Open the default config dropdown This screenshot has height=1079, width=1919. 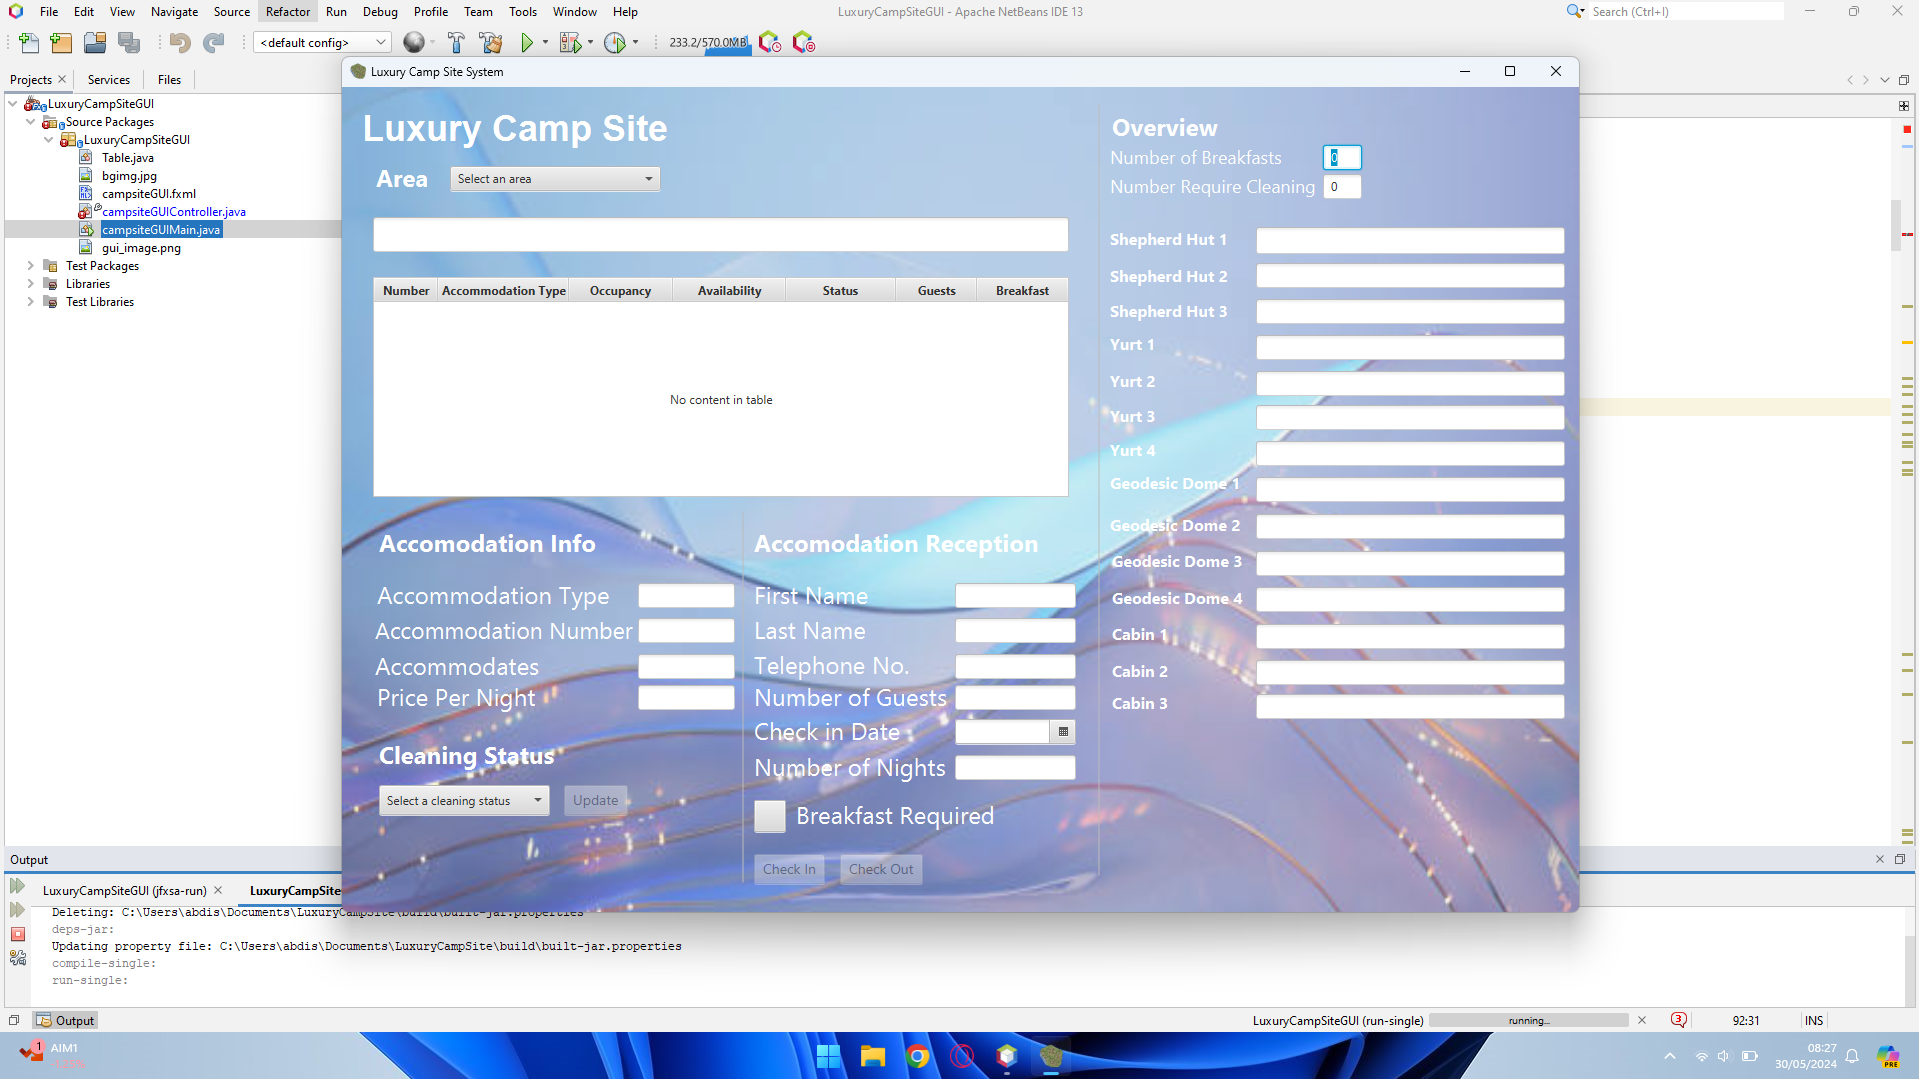(321, 42)
